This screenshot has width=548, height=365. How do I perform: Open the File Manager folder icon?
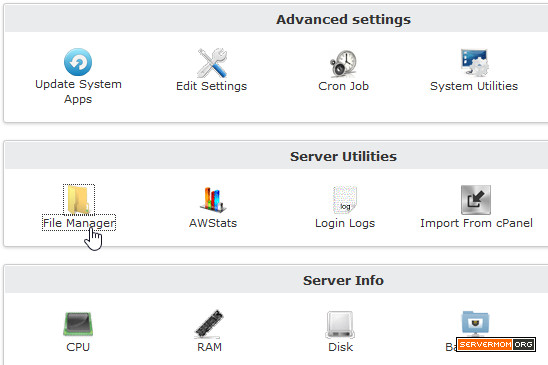point(79,199)
